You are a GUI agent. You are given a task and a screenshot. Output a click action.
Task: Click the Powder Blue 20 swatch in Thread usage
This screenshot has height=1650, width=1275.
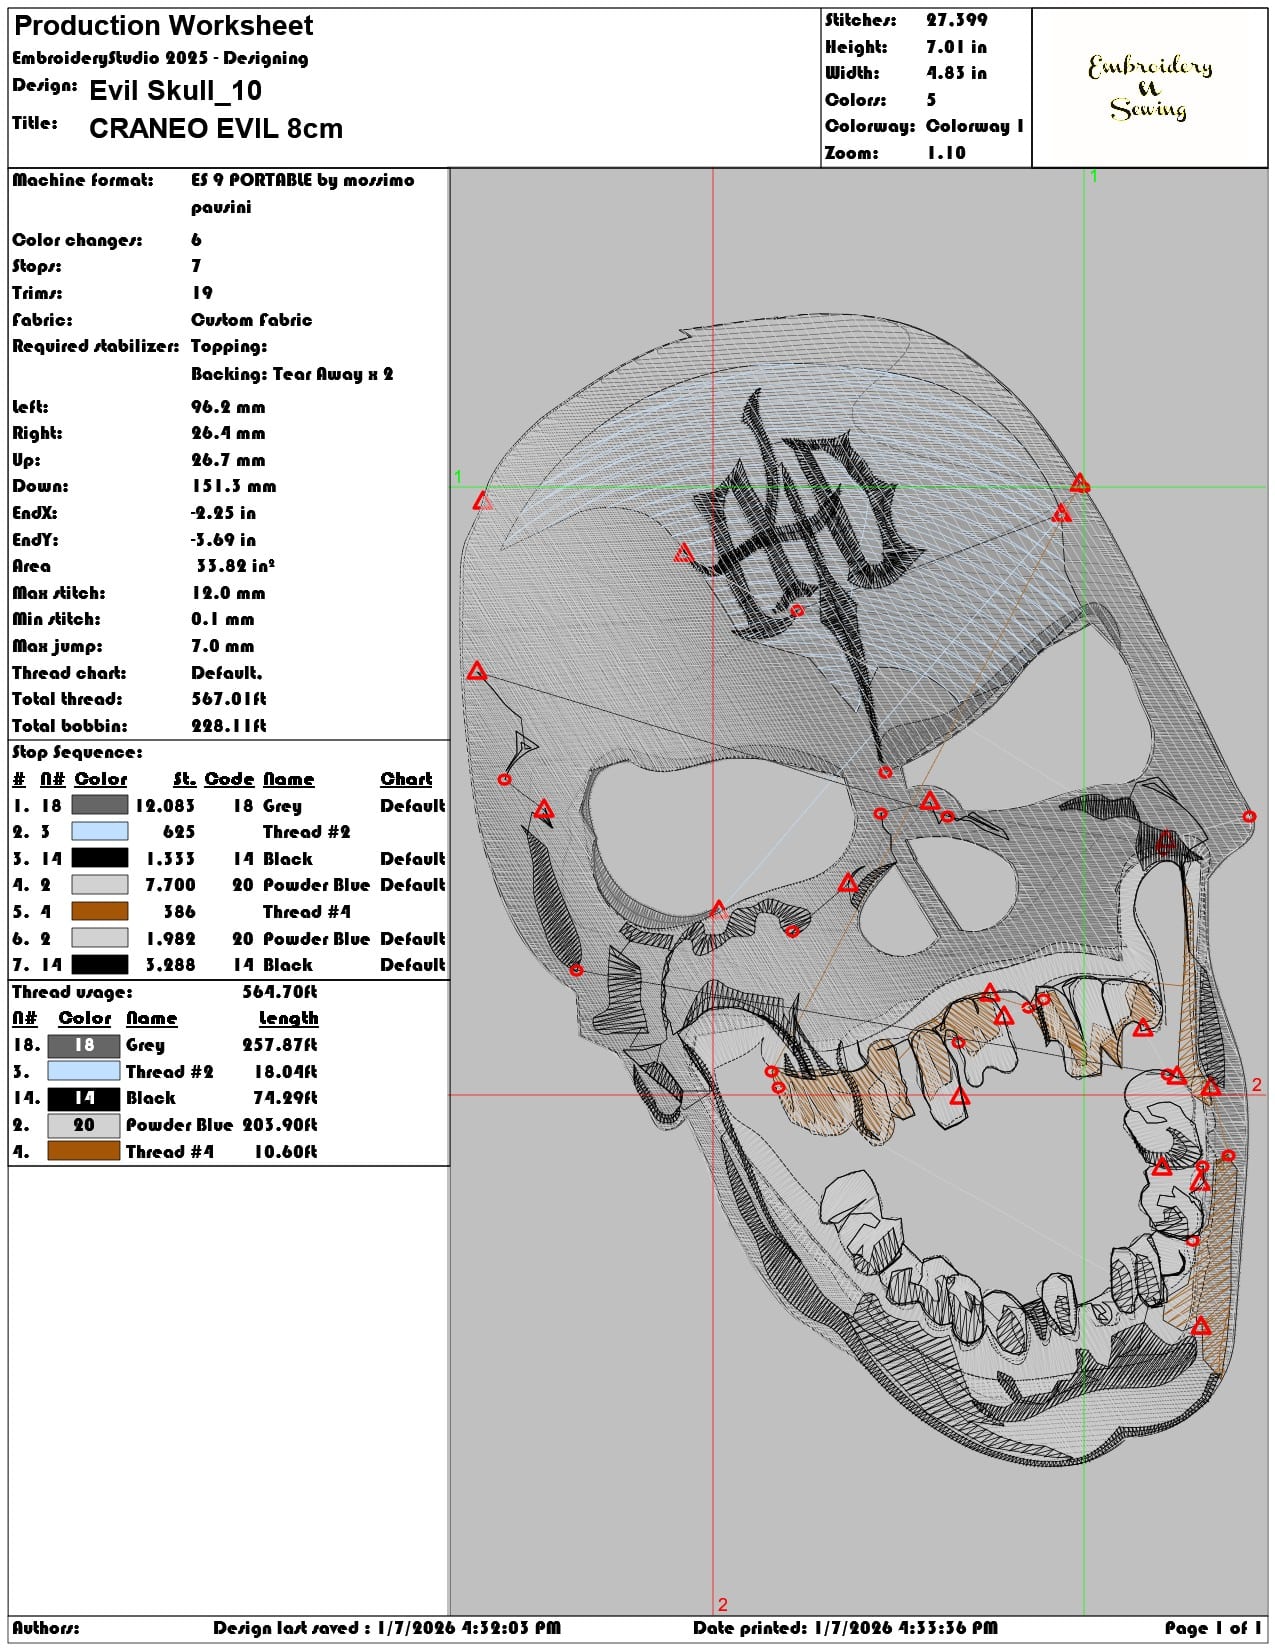click(84, 1125)
